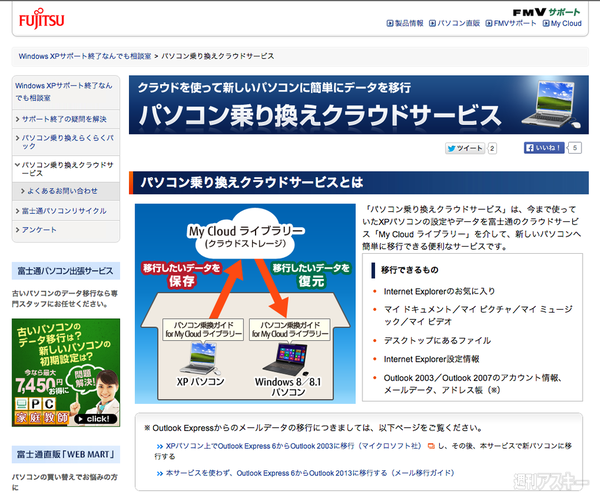Open 富士通直販「WEB MART」heading
This screenshot has height=501, width=600.
click(65, 455)
